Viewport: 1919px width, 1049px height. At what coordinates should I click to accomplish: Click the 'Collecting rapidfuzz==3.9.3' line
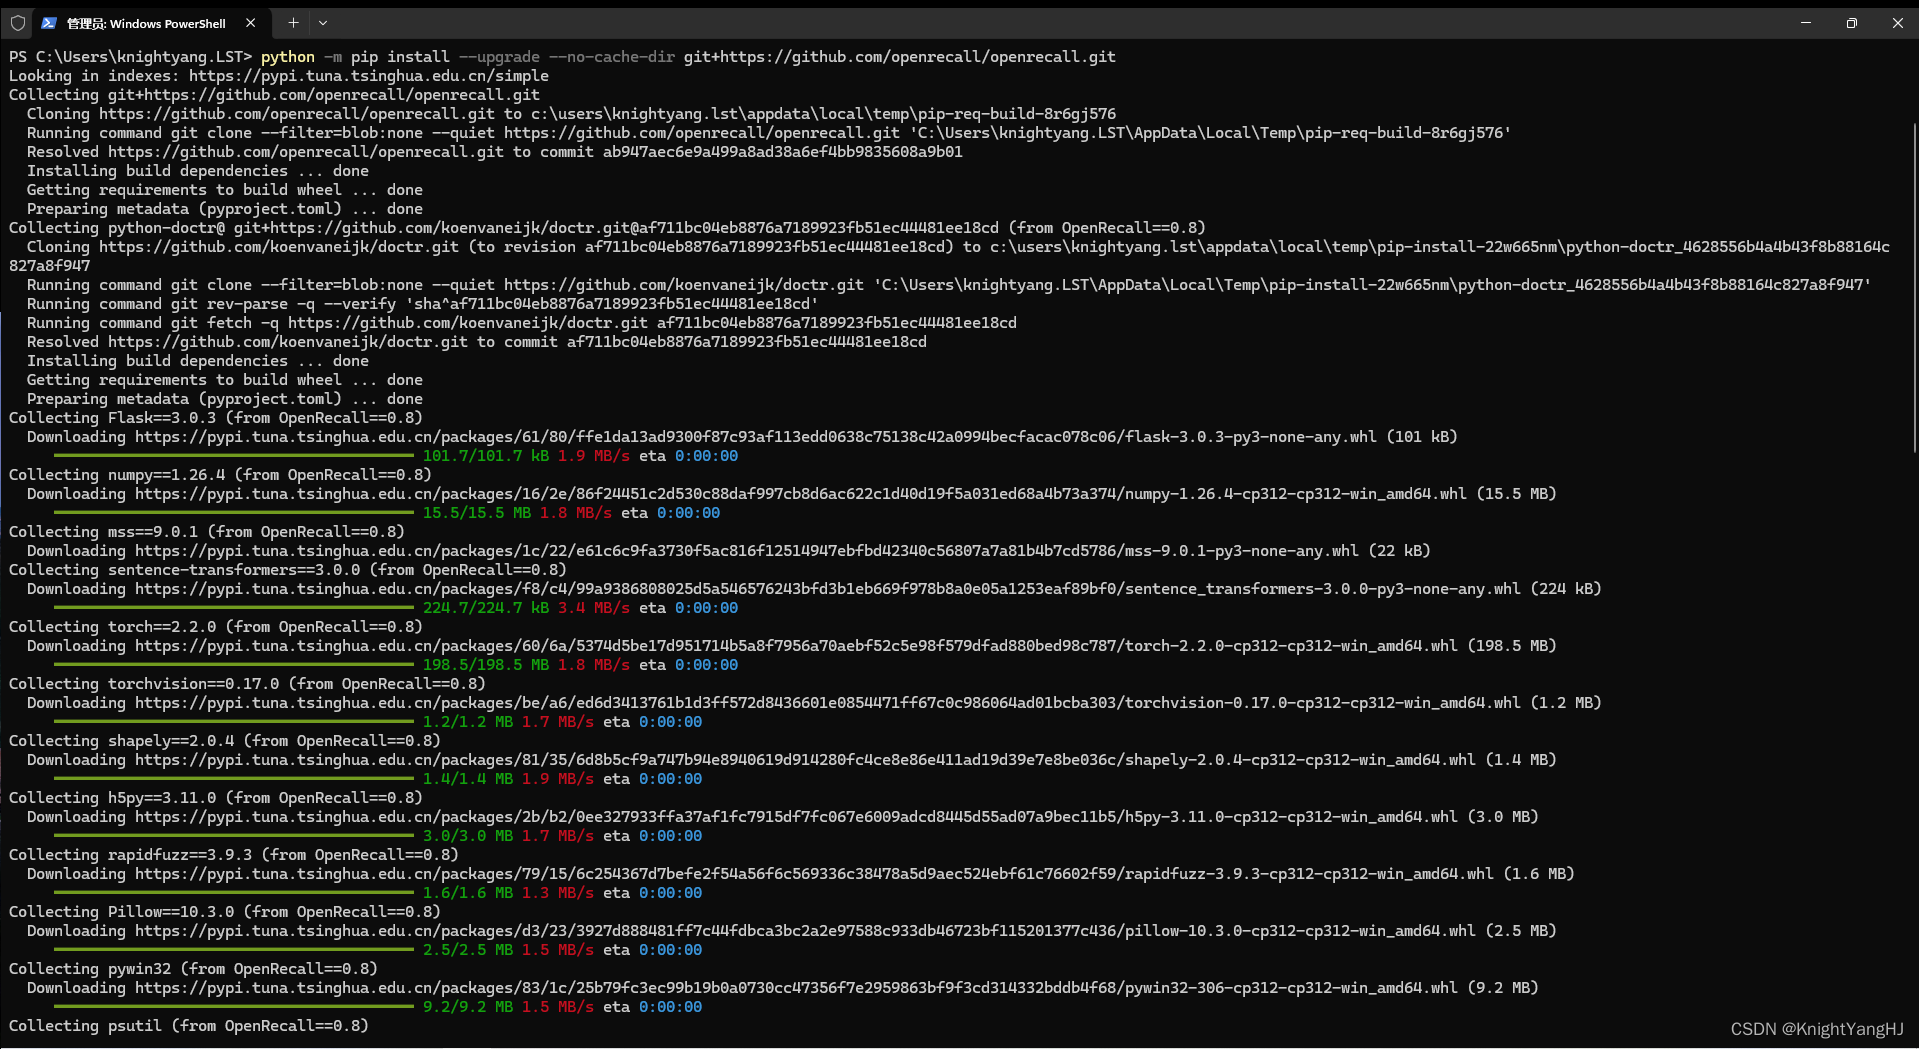coord(234,855)
